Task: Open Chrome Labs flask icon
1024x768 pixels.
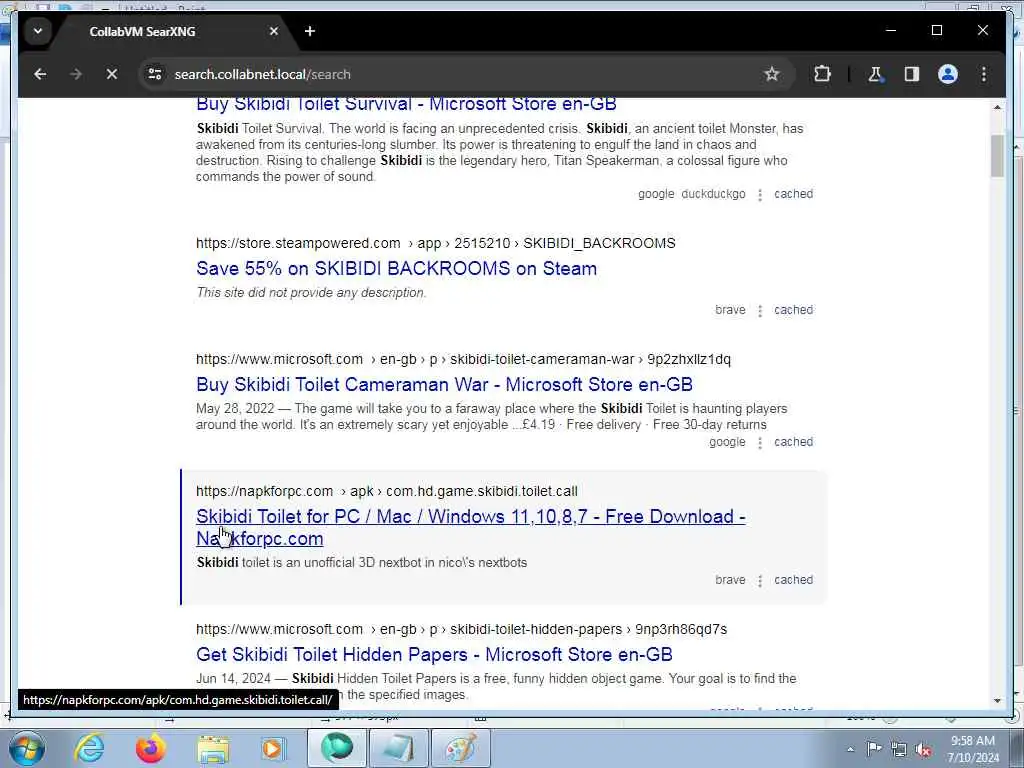Action: pyautogui.click(x=875, y=74)
